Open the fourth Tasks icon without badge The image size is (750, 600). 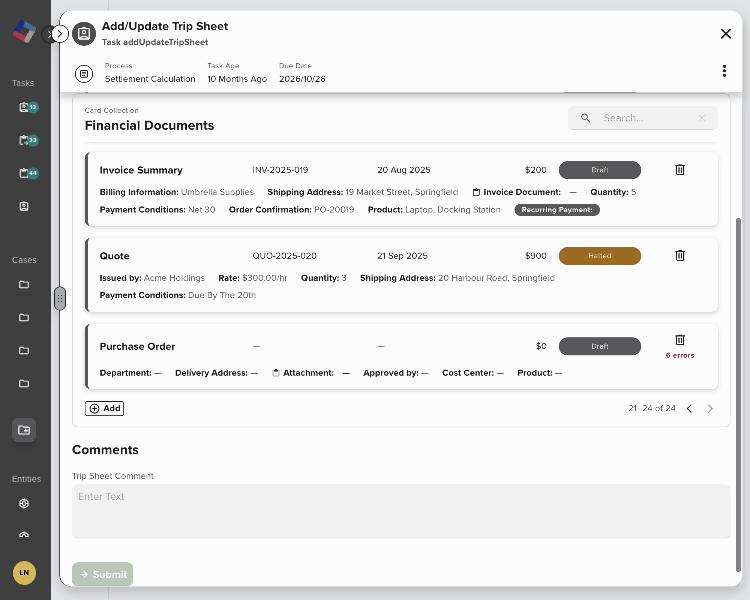24,206
